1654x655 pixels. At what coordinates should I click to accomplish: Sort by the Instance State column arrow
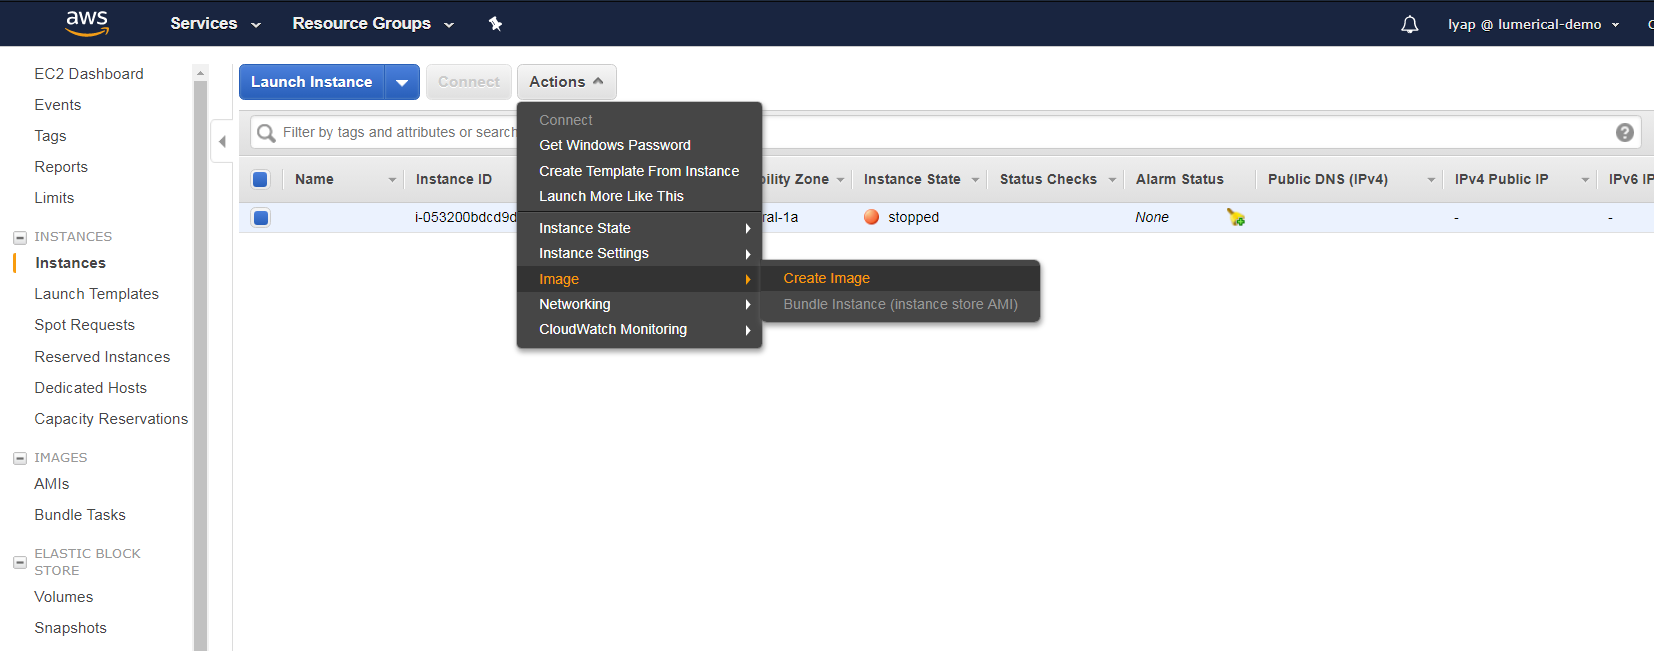tap(975, 180)
